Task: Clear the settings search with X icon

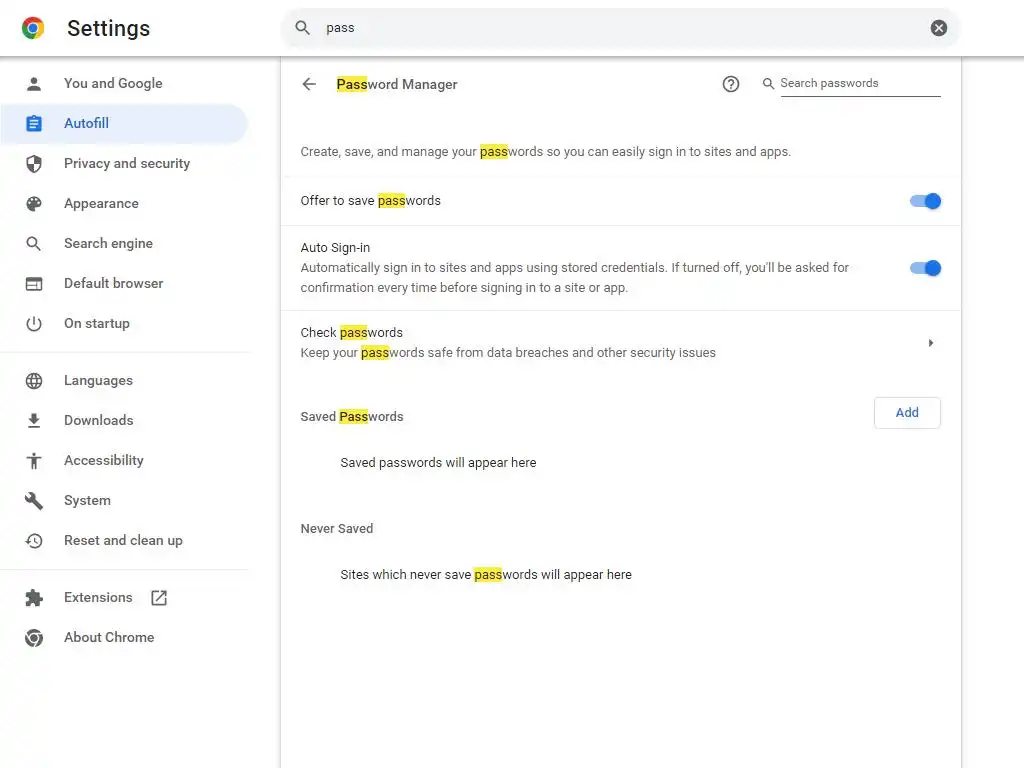Action: [x=938, y=27]
